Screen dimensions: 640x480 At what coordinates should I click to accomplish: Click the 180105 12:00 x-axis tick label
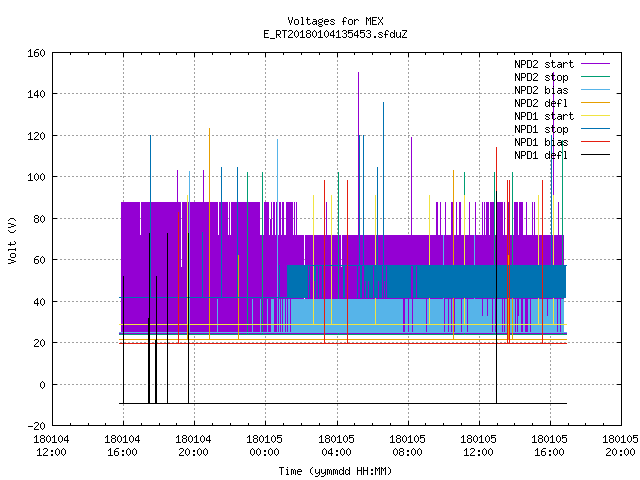[x=478, y=446]
